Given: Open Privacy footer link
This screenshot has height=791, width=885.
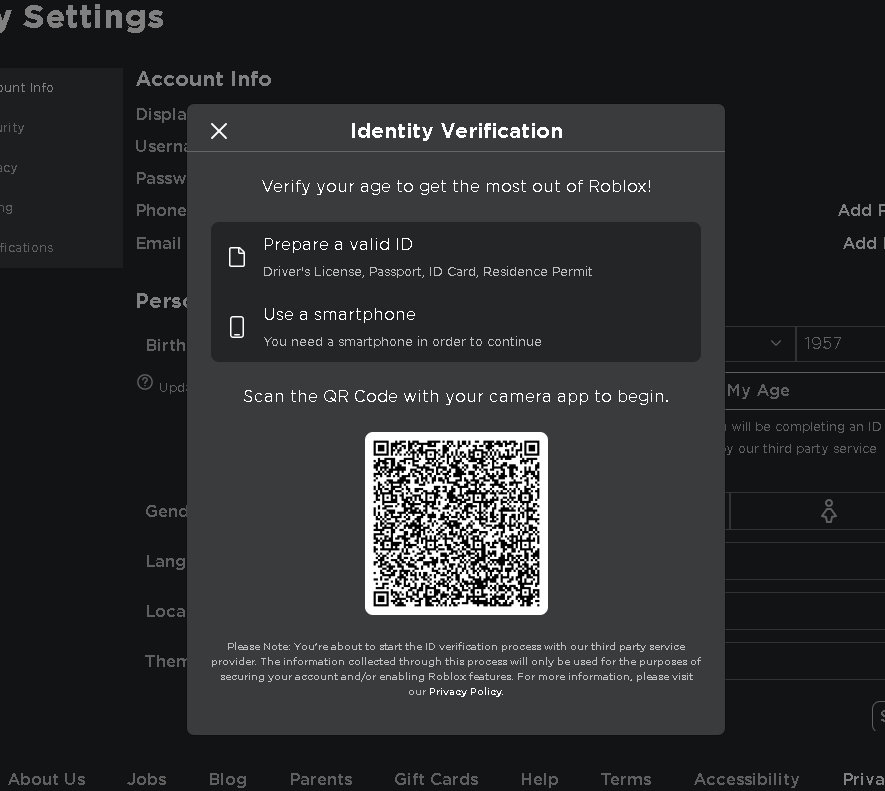Looking at the screenshot, I should (x=864, y=779).
